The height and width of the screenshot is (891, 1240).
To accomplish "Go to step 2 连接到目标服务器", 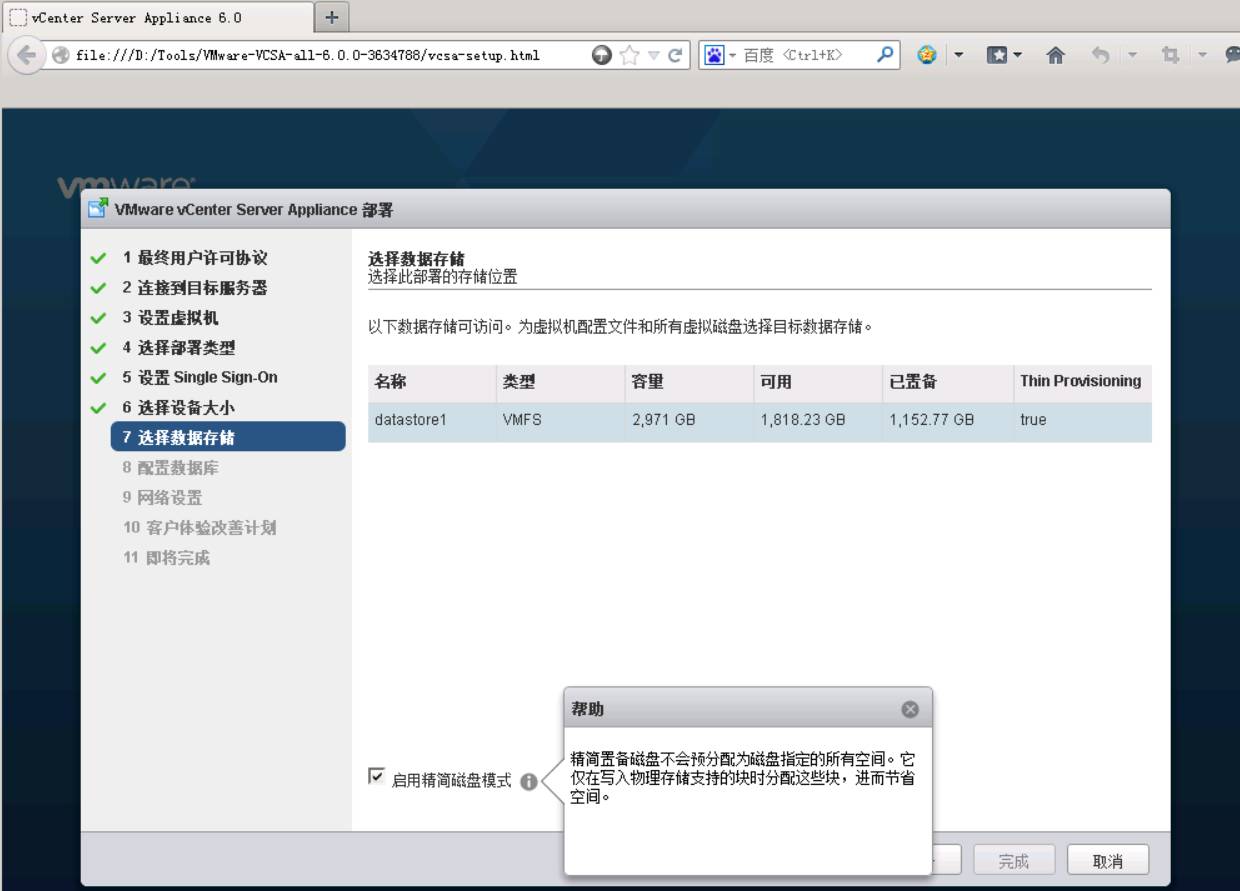I will [195, 287].
